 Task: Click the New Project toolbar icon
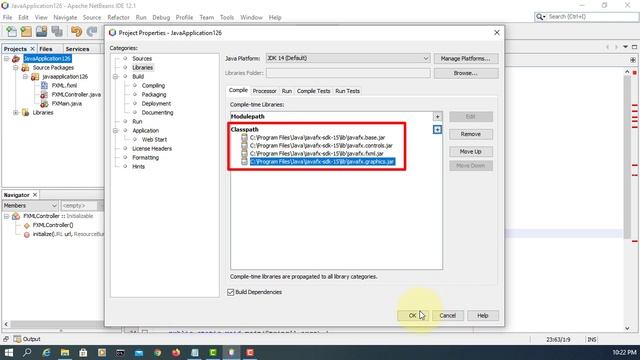tap(26, 31)
